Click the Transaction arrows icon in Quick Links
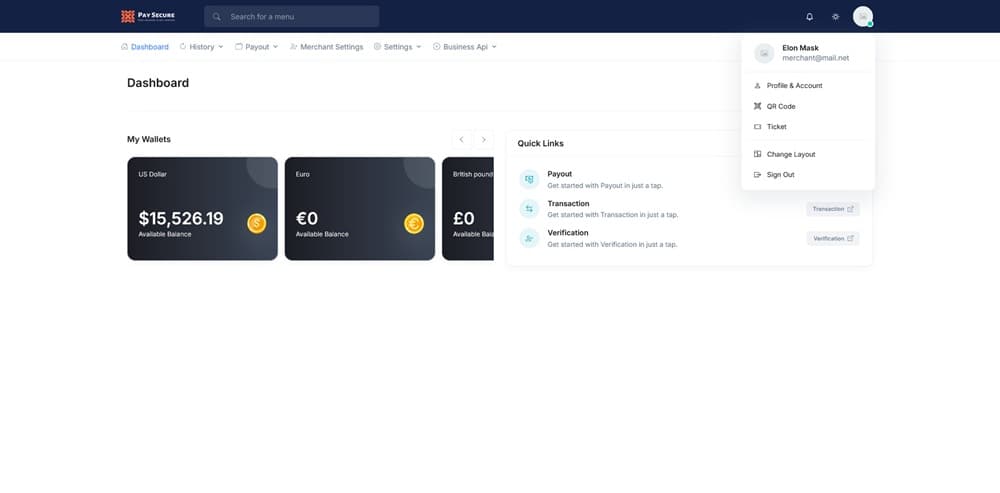The image size is (1000, 493). [529, 208]
